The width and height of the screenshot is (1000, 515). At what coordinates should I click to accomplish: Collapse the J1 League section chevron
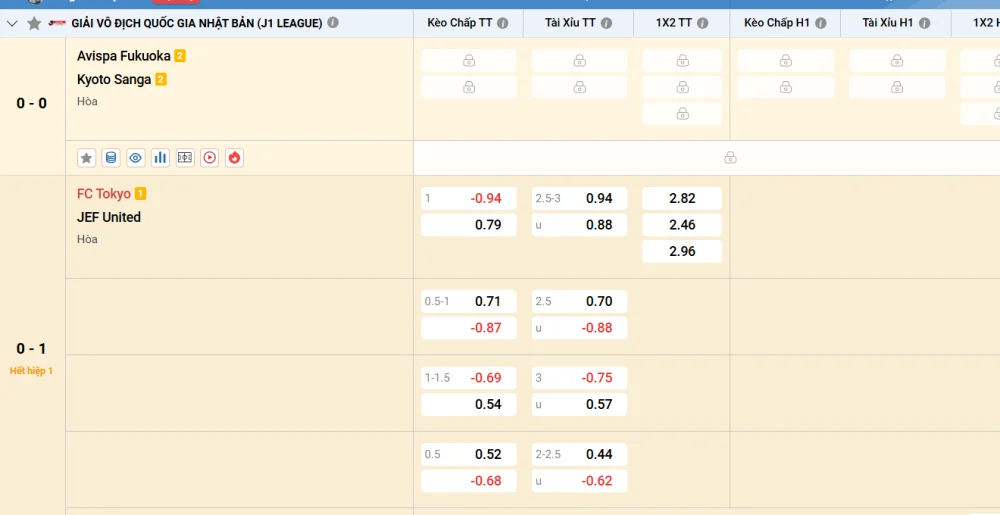(x=12, y=24)
